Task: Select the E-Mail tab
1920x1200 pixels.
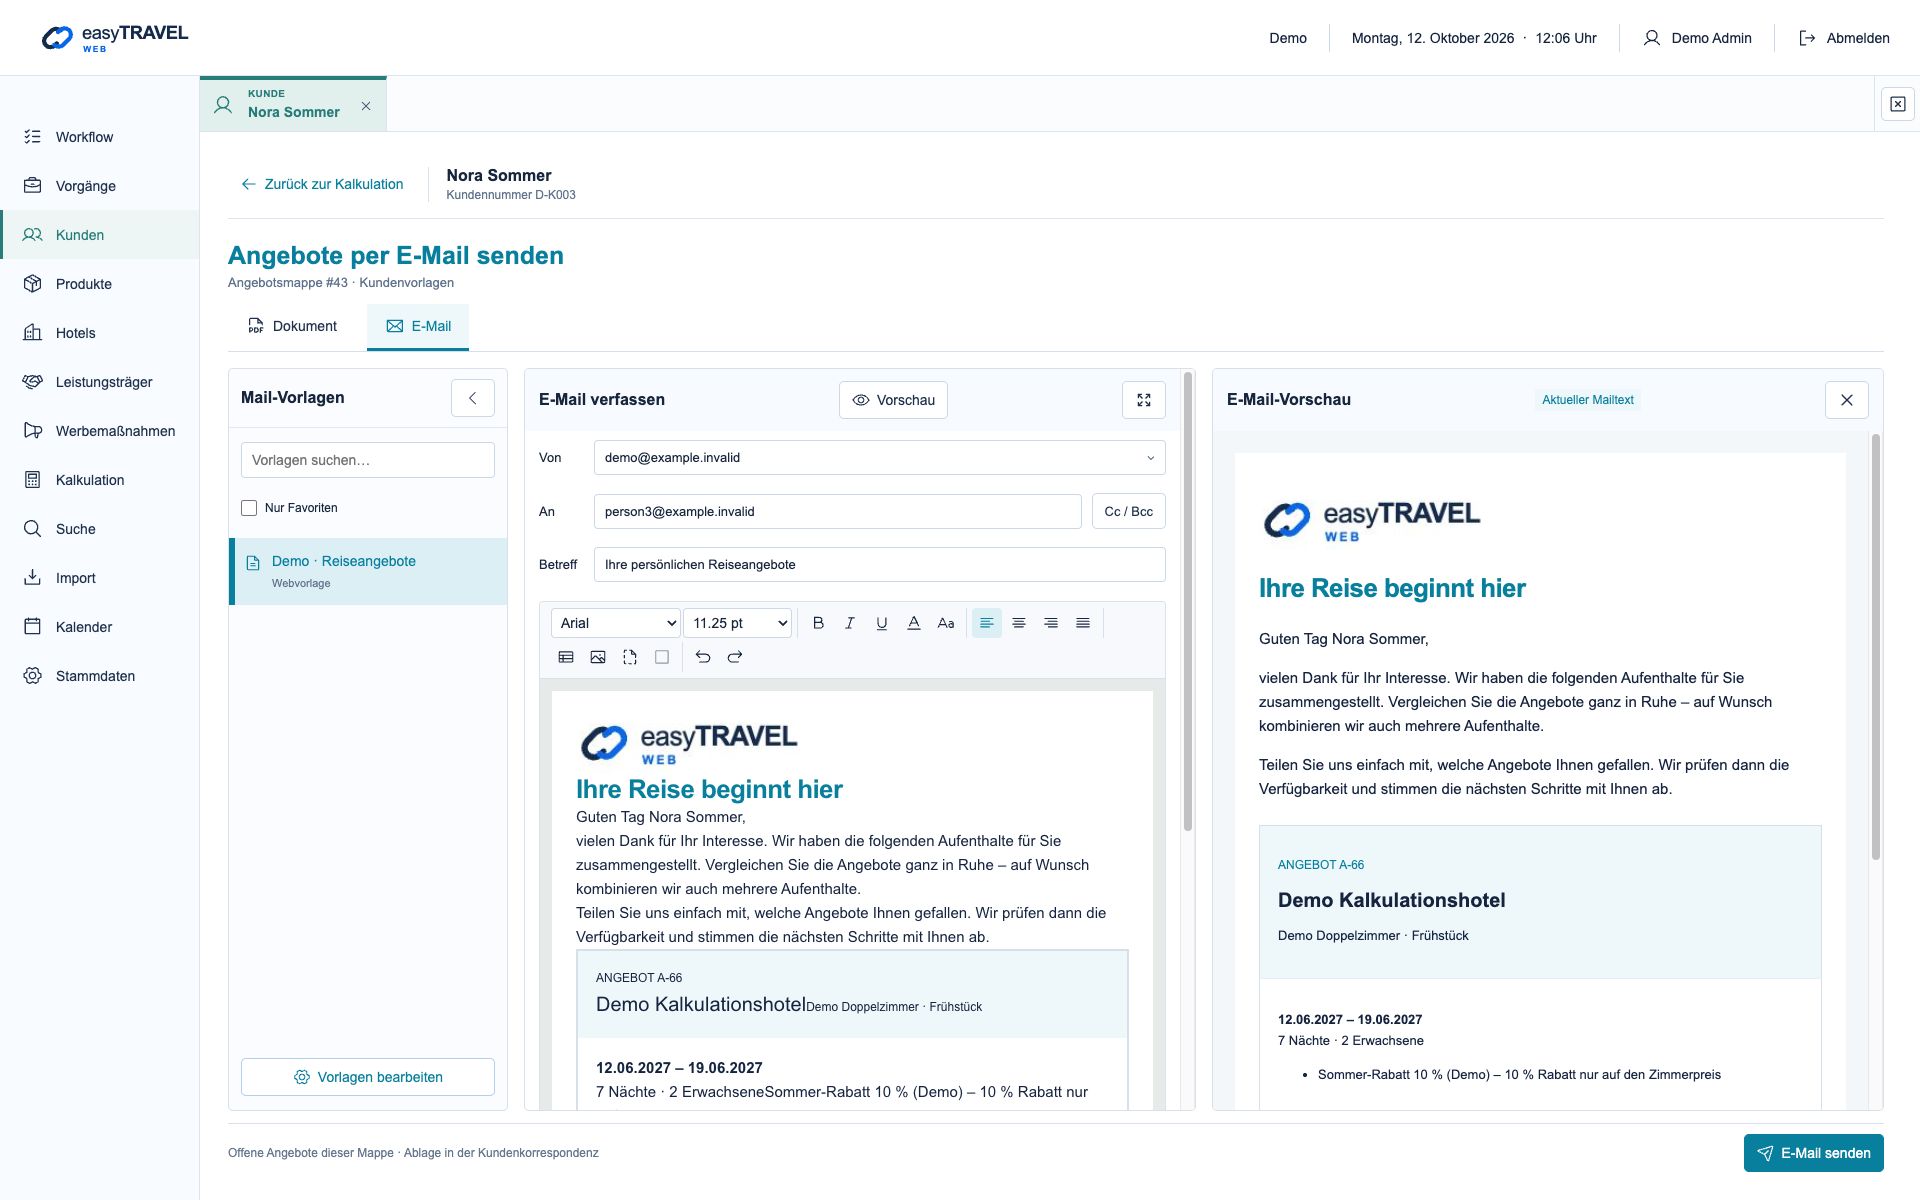Action: tap(418, 326)
